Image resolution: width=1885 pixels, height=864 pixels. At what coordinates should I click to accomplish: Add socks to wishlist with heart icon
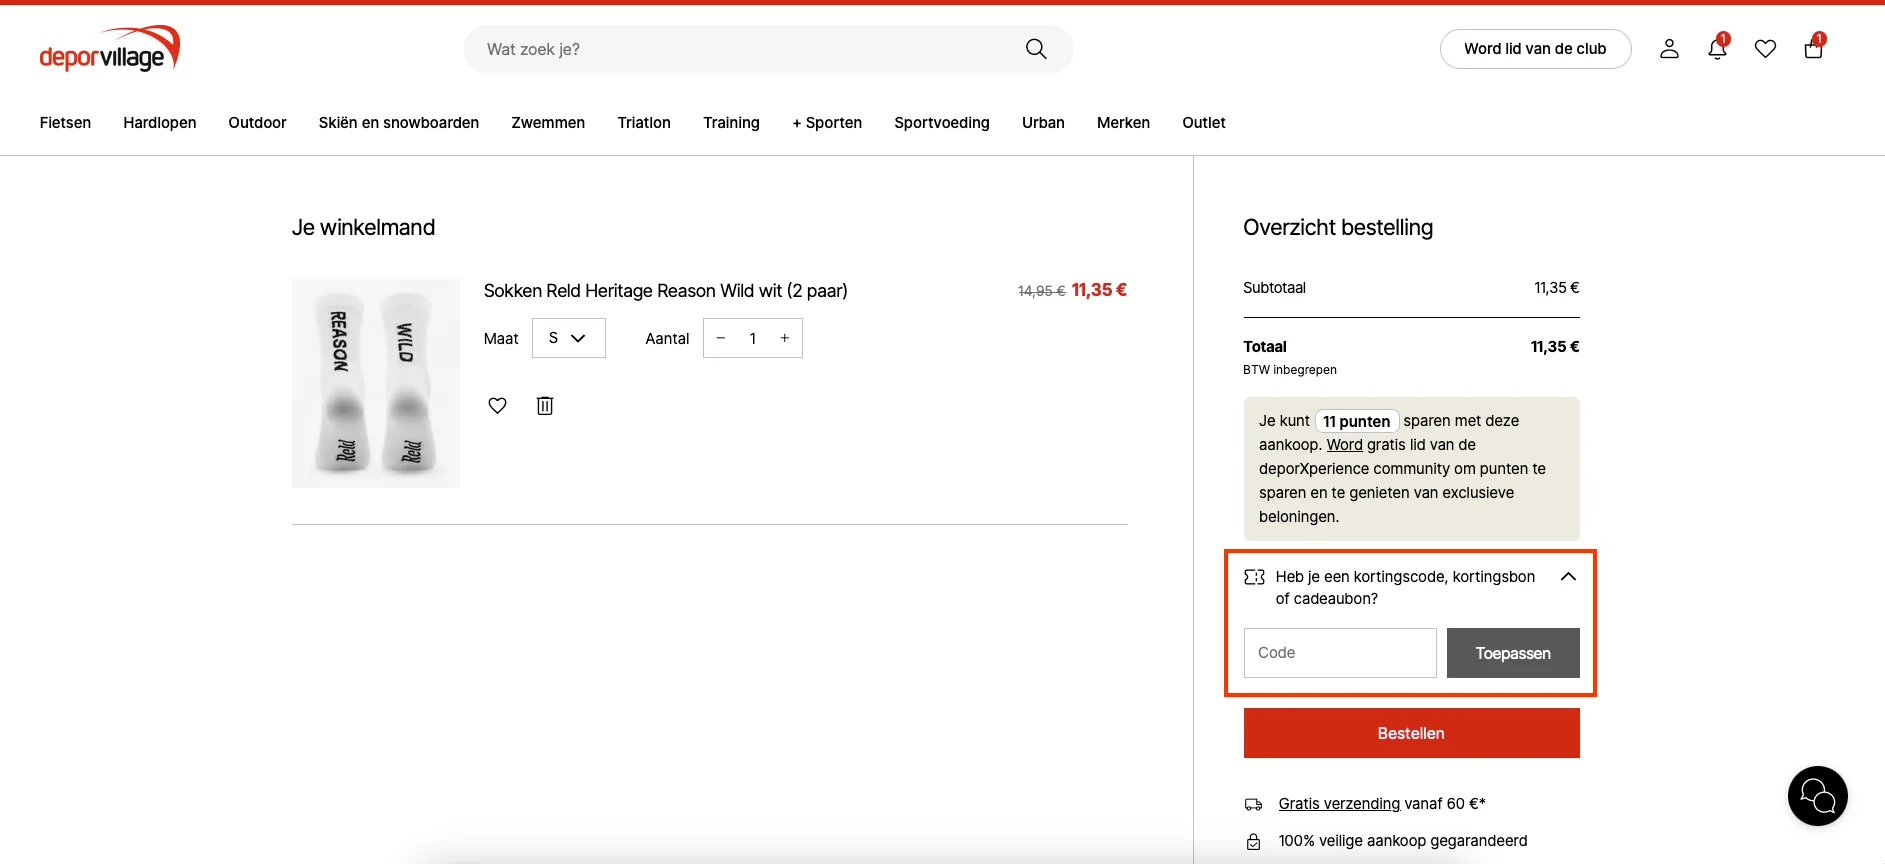tap(498, 405)
